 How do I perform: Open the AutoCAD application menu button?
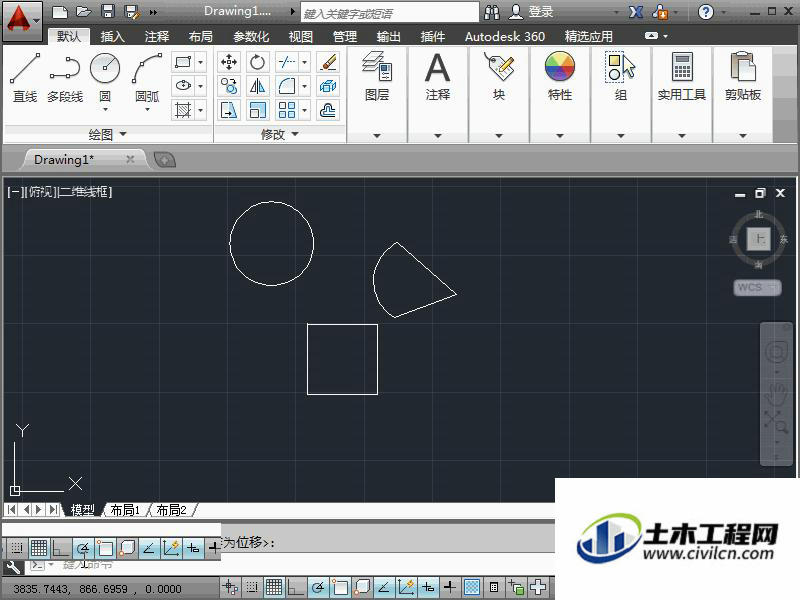22,21
